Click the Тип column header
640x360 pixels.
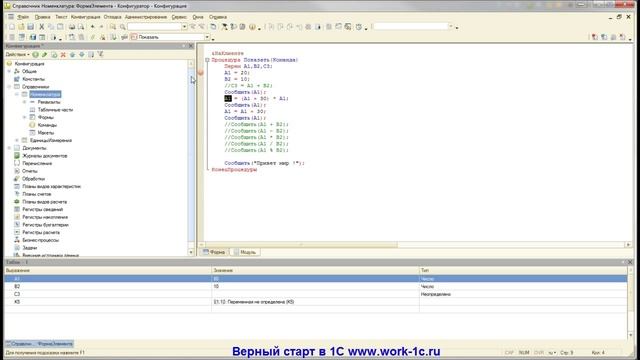[x=523, y=270]
